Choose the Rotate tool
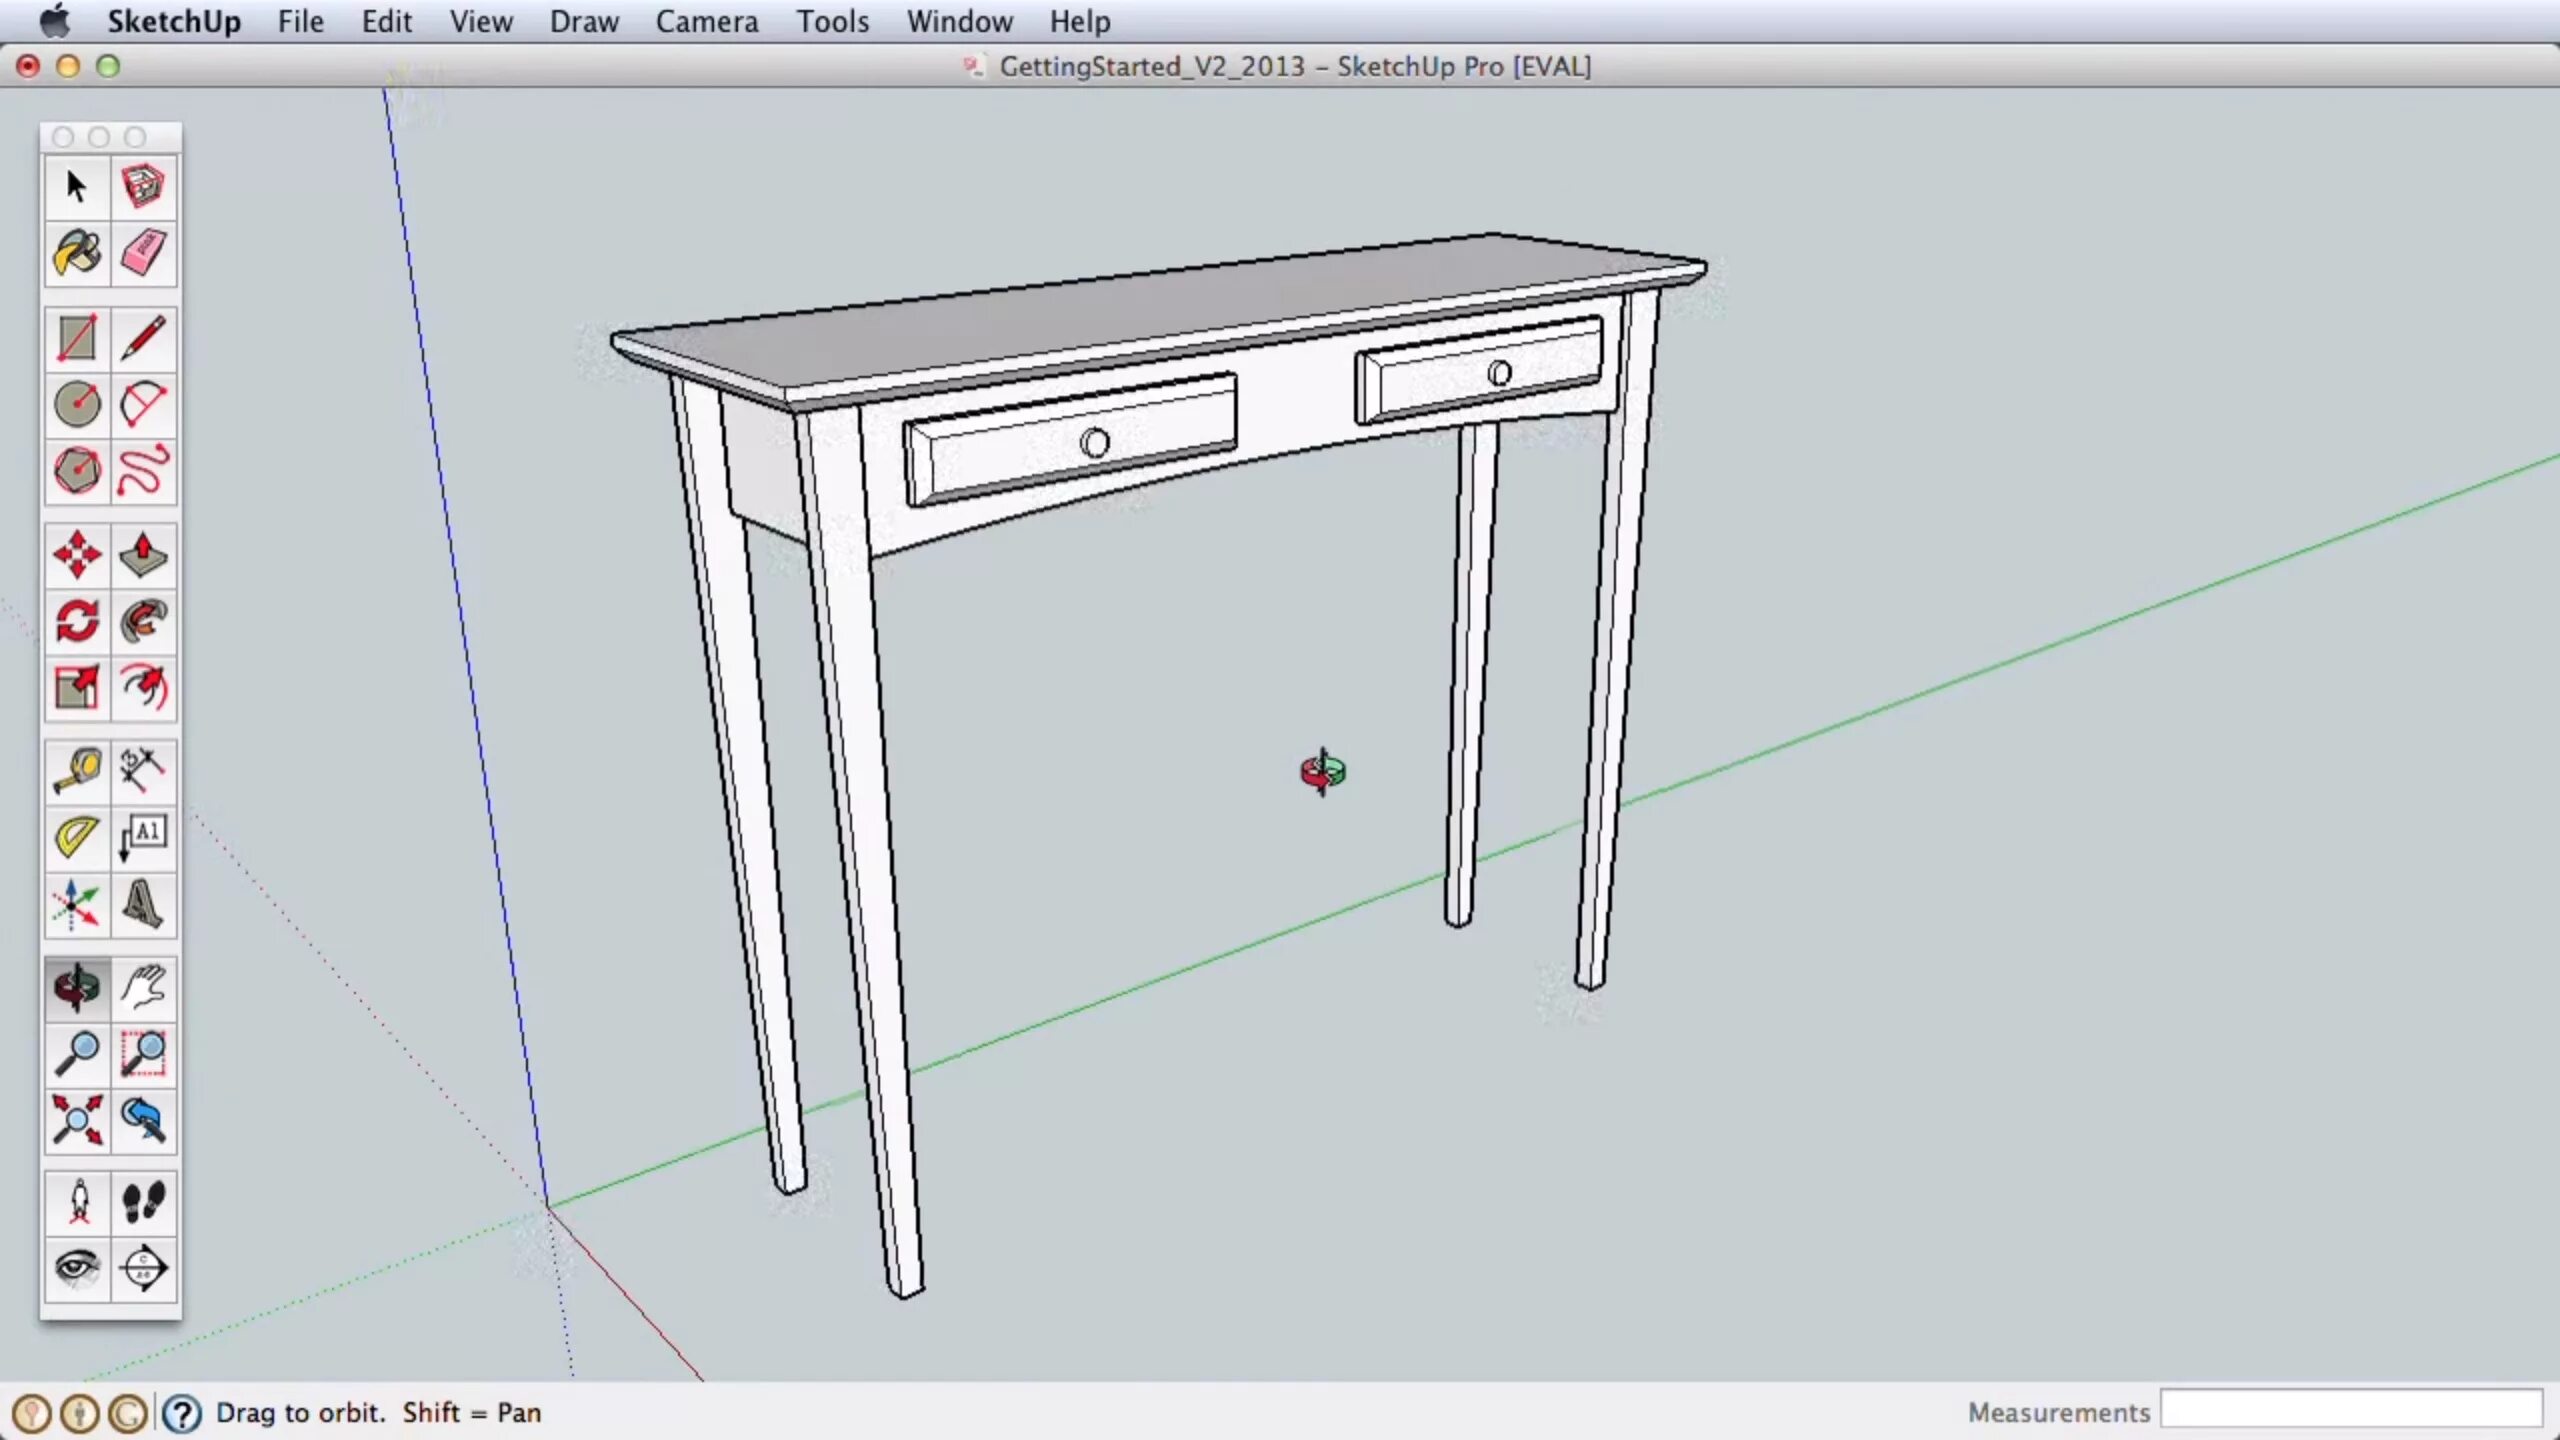2560x1440 pixels. pos(76,621)
